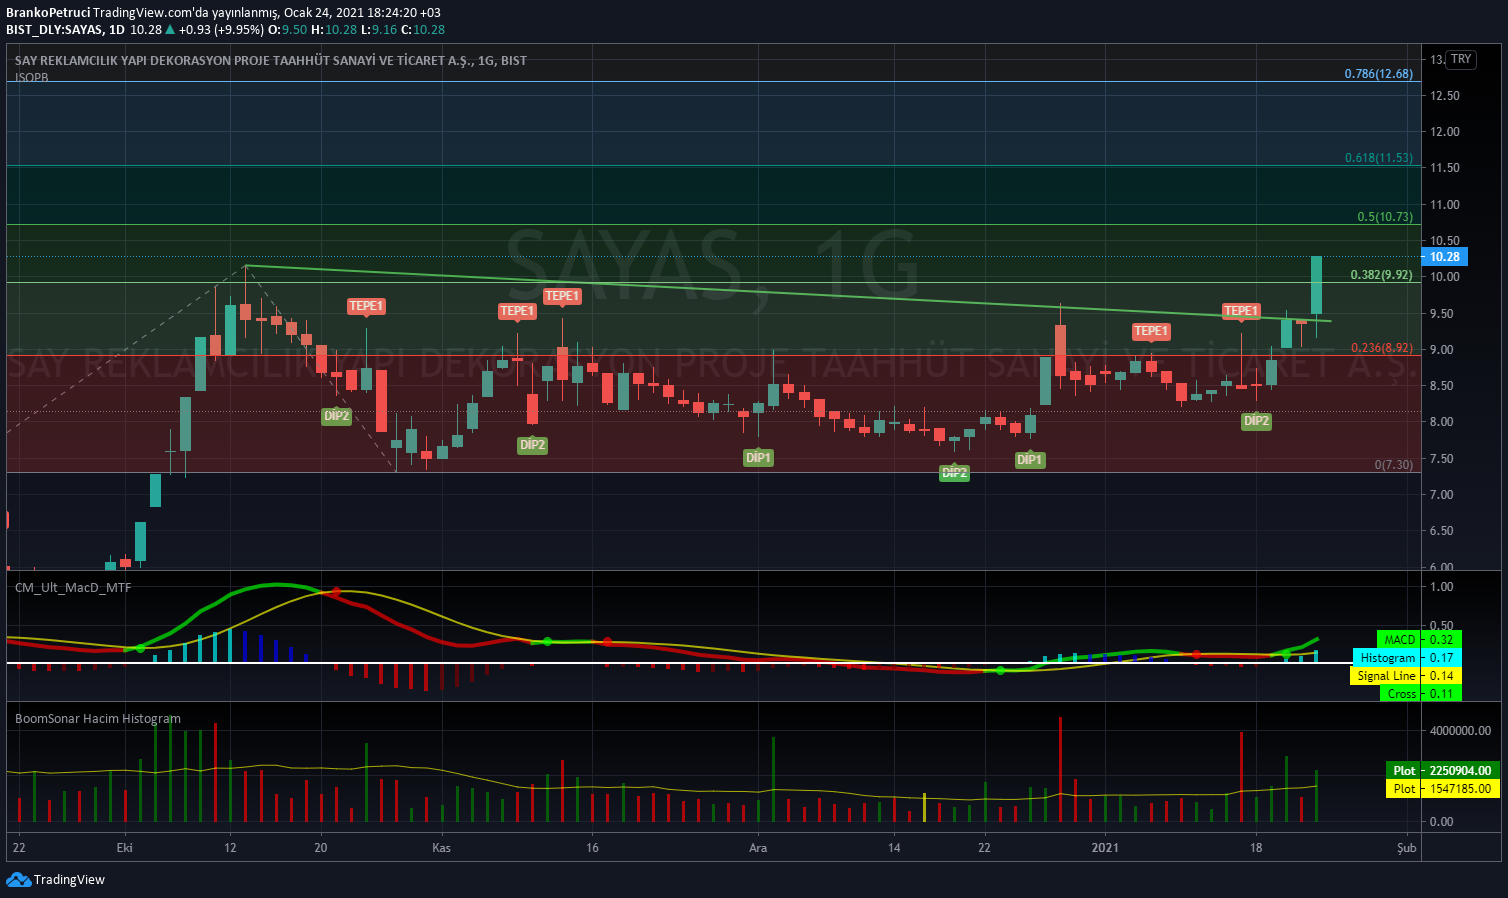Click the blue 10.28 current price tag
Screen dimensions: 1508x898
click(1445, 257)
